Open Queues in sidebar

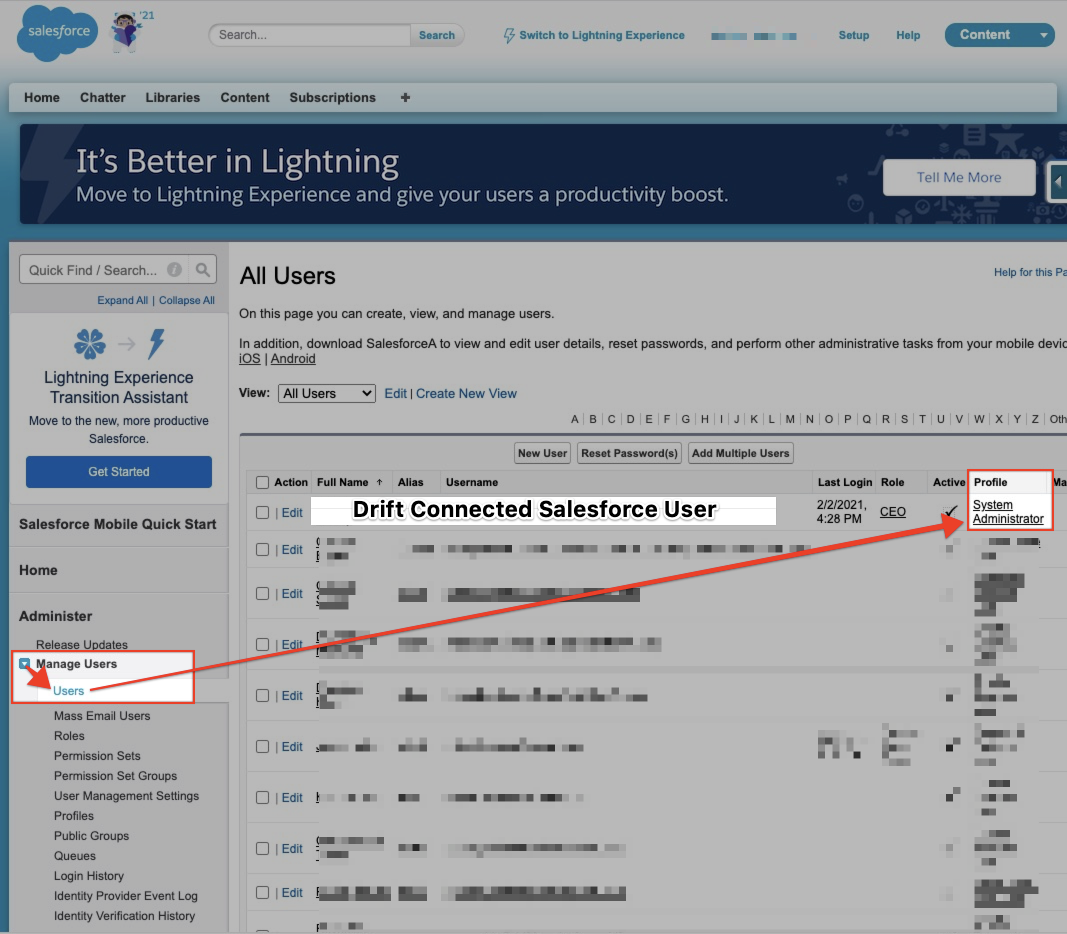(x=75, y=856)
